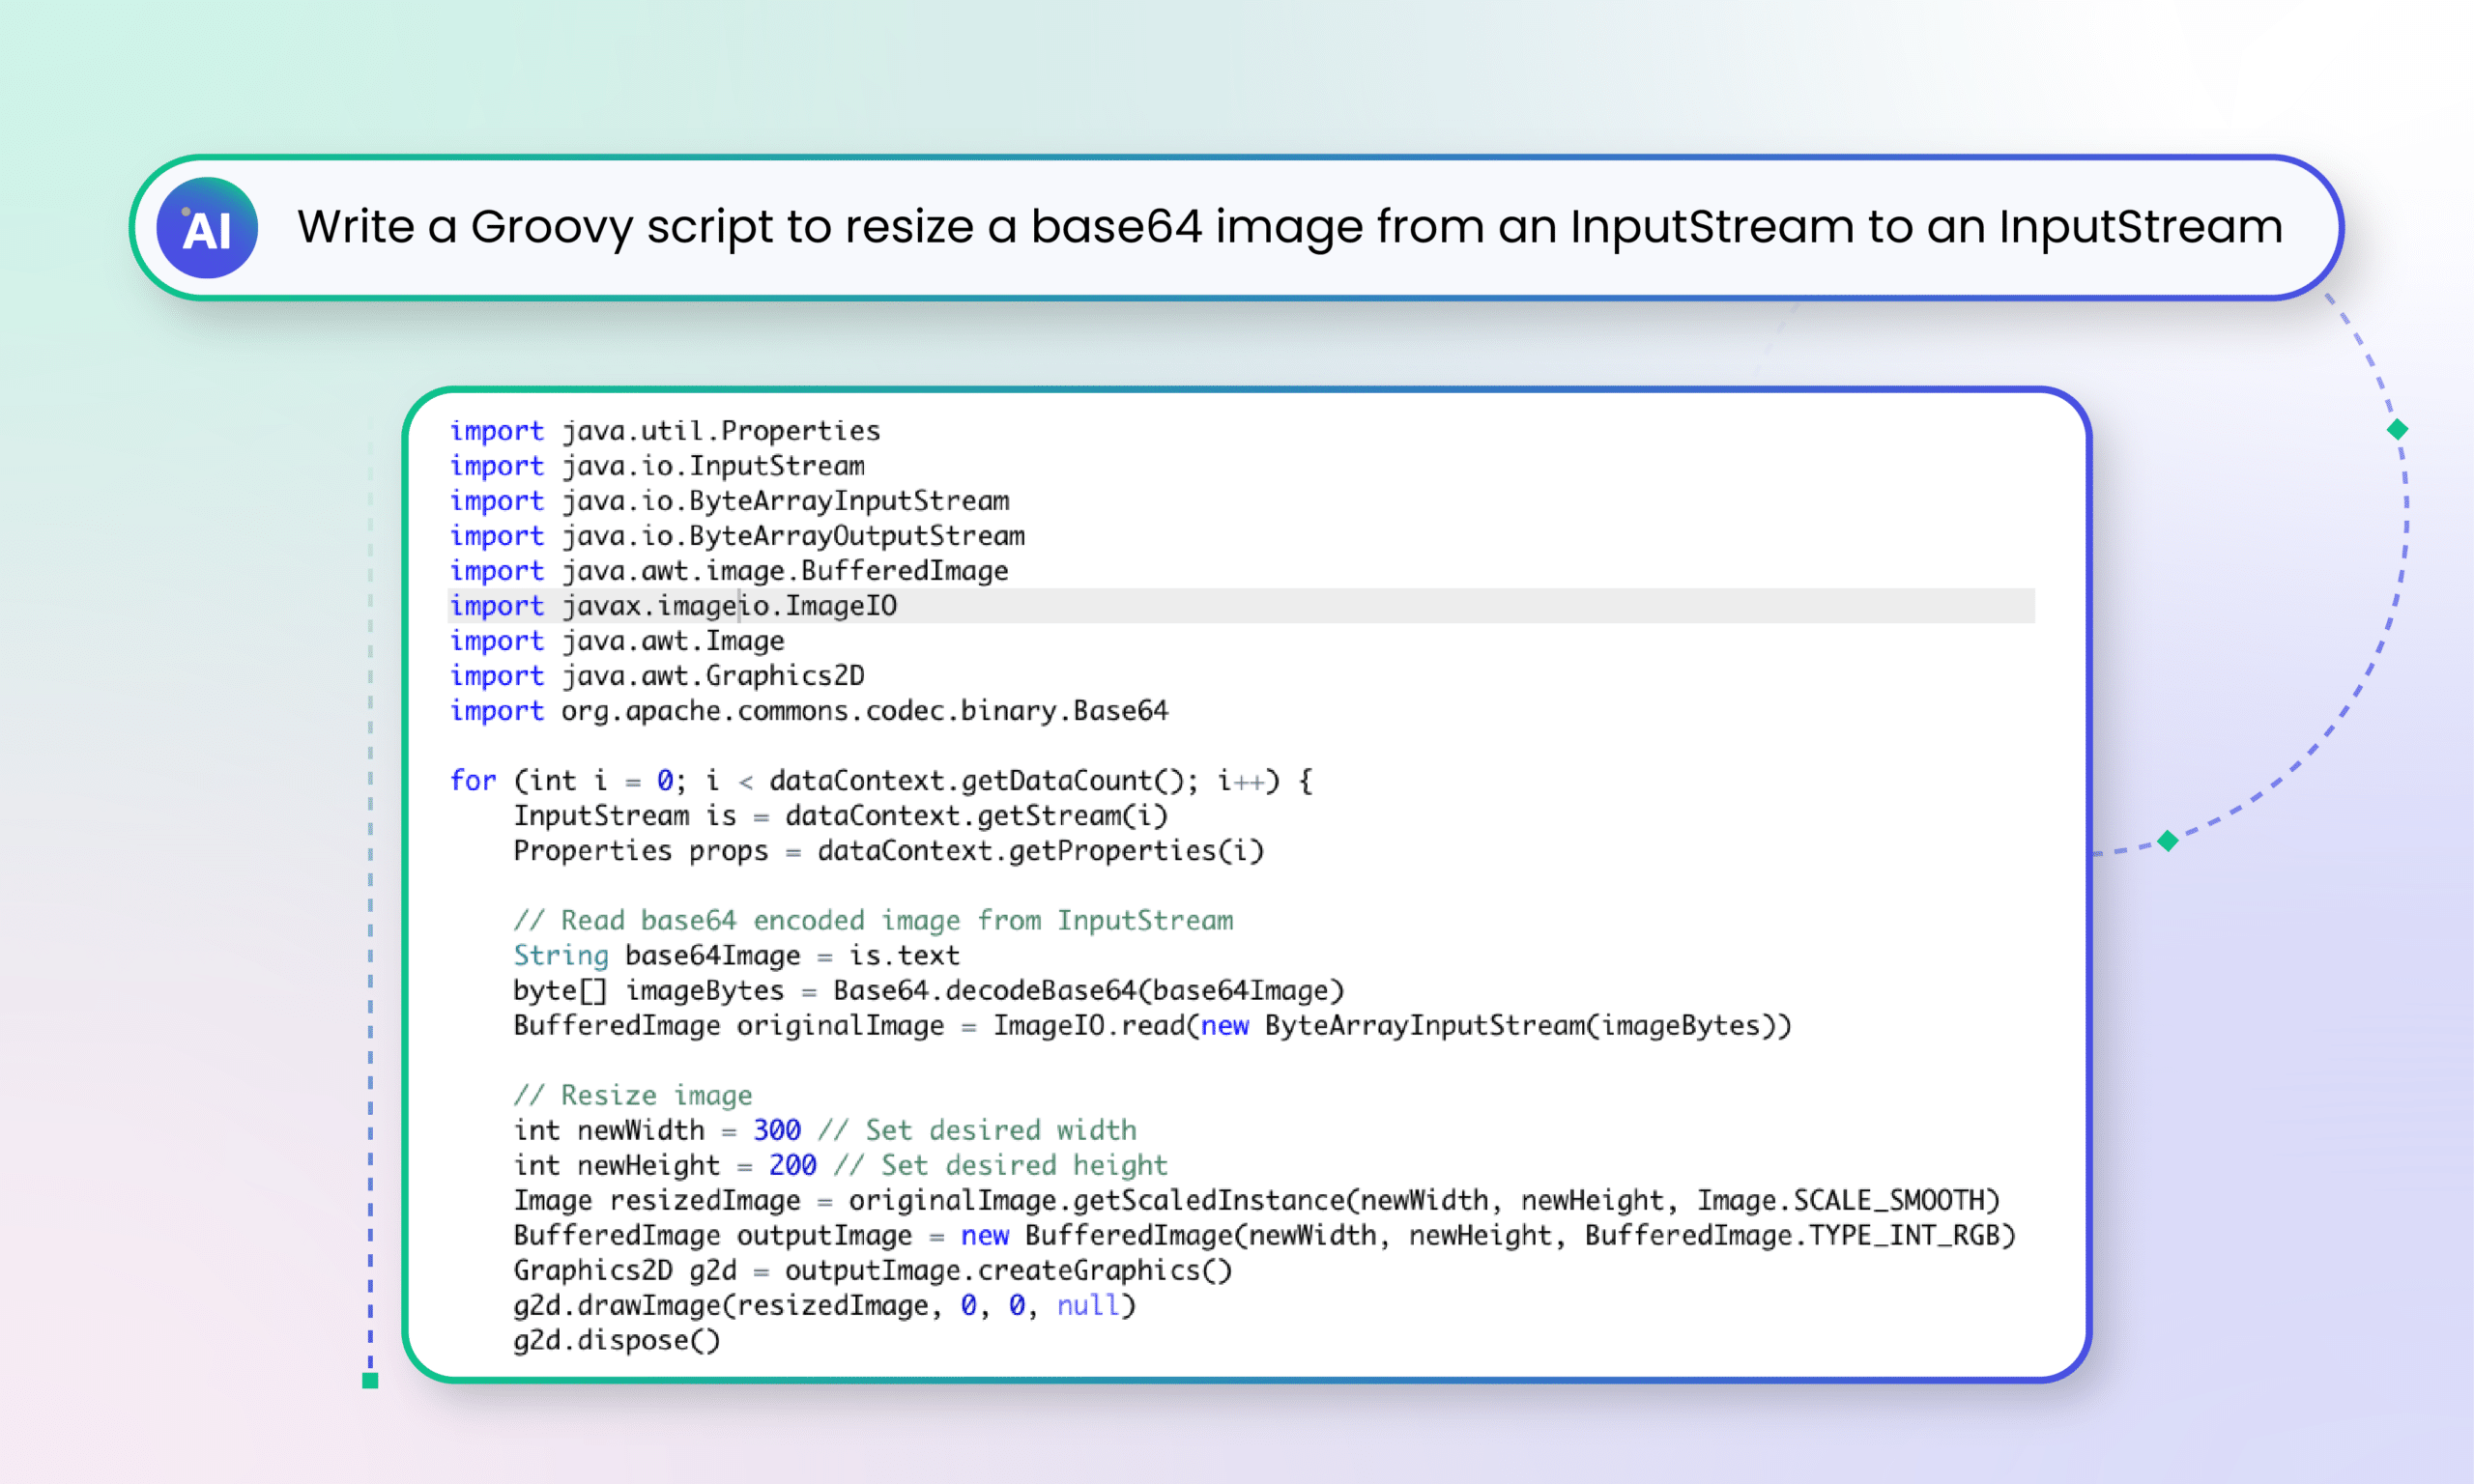Click the 'int newHeight = 200' line
This screenshot has width=2474, height=1484.
(x=841, y=1166)
